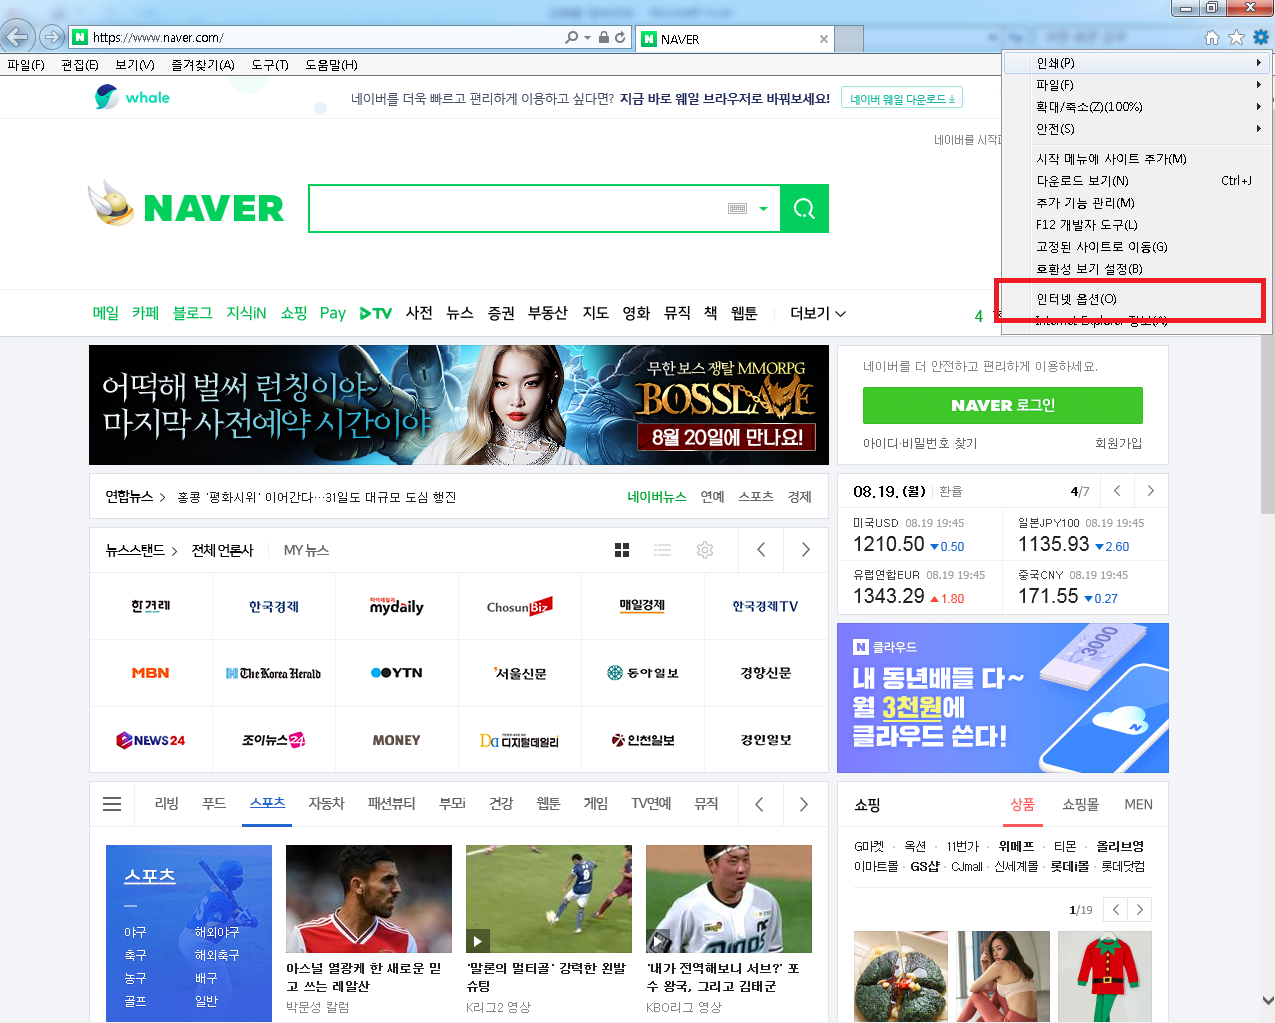Image resolution: width=1275 pixels, height=1023 pixels.
Task: Expand the search box autocomplete arrow
Action: (763, 209)
